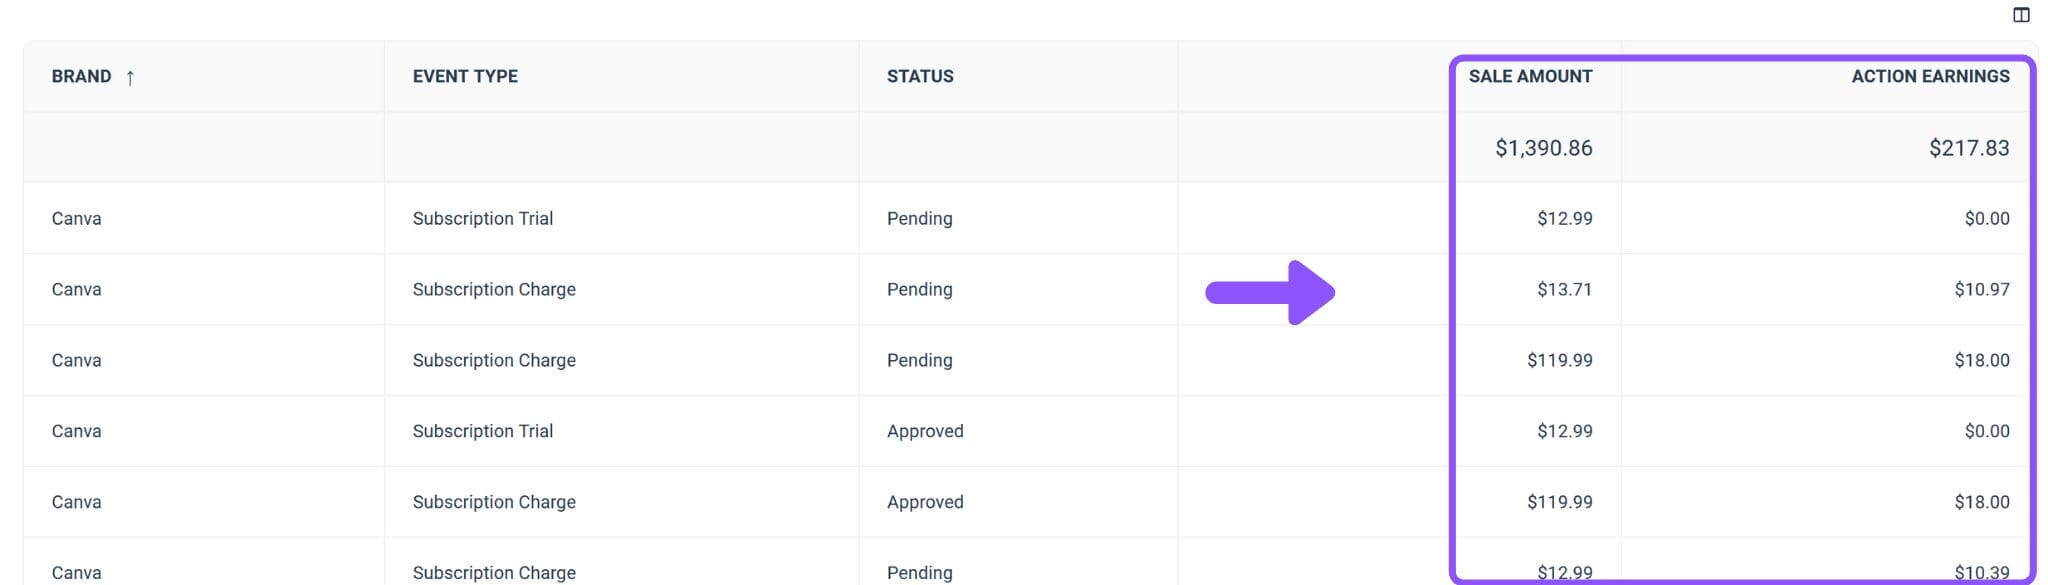This screenshot has width=2048, height=585.
Task: Select the $10.39 earnings cell
Action: tap(1982, 572)
